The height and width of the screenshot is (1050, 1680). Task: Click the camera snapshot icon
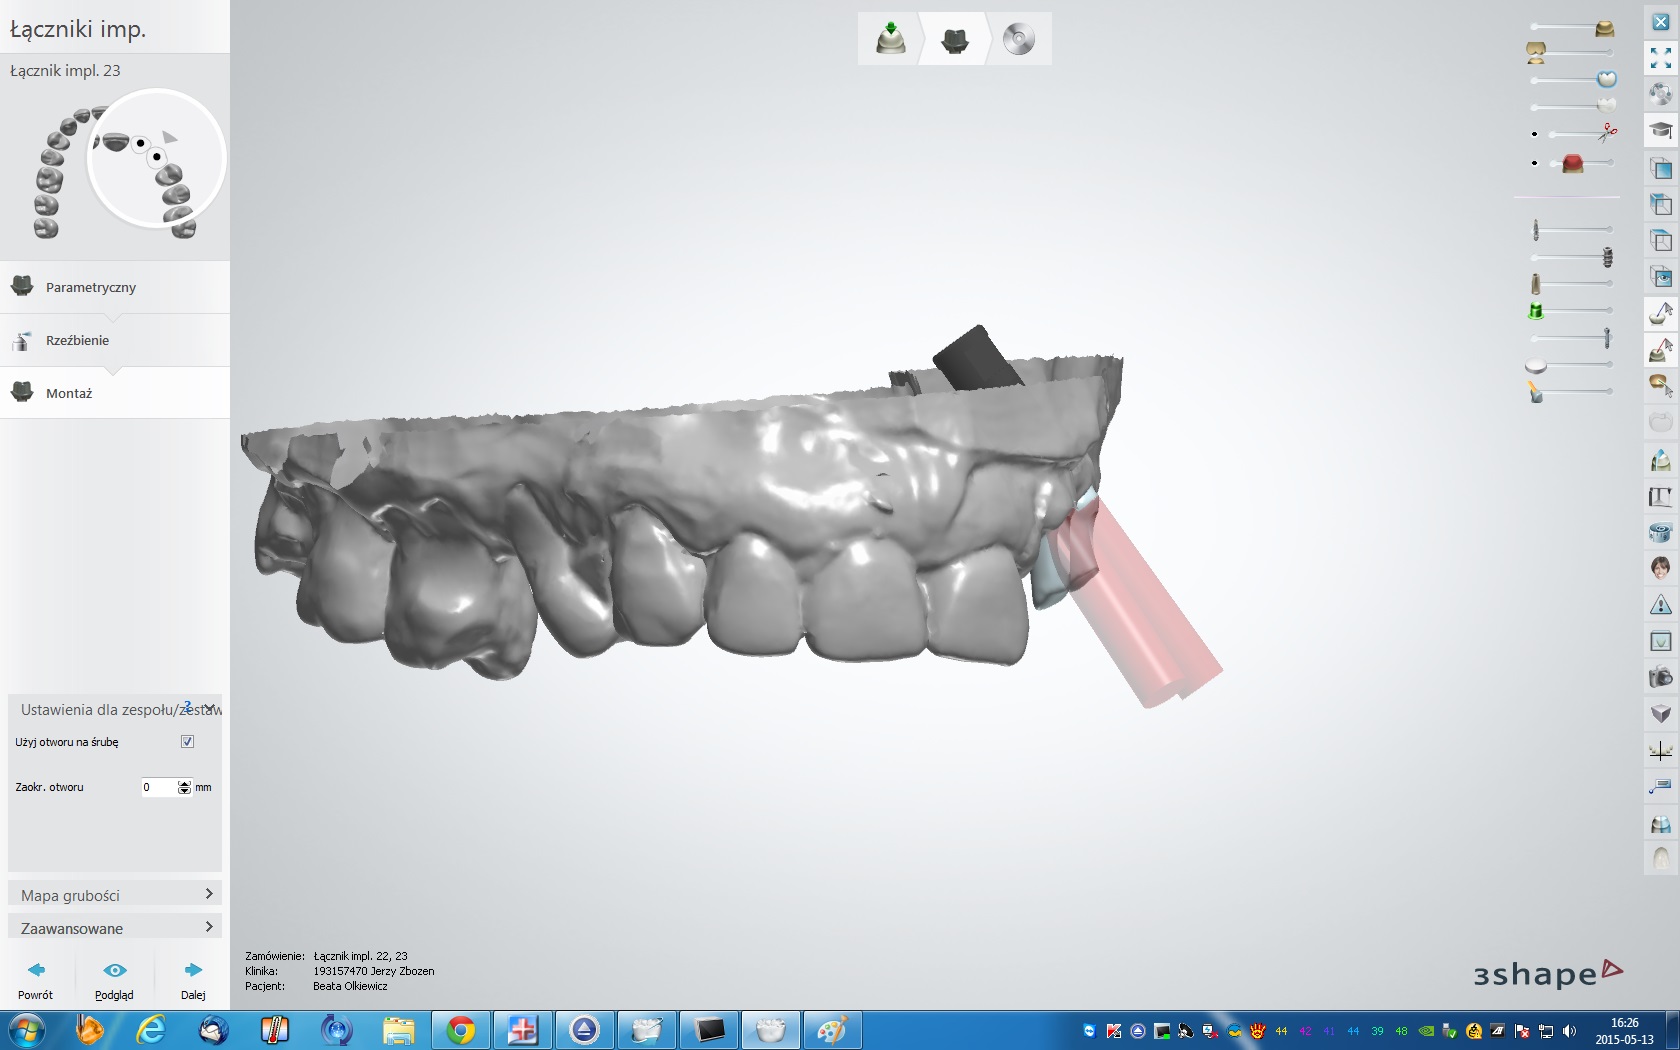[x=1660, y=677]
